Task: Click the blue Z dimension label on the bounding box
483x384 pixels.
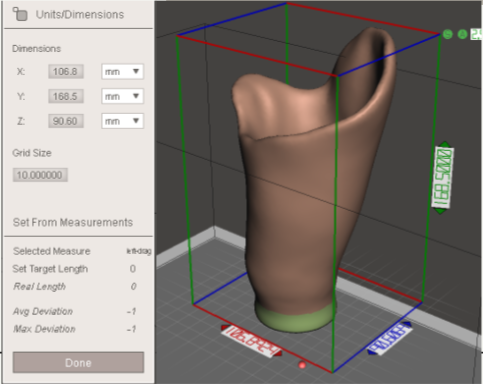Action: [389, 339]
